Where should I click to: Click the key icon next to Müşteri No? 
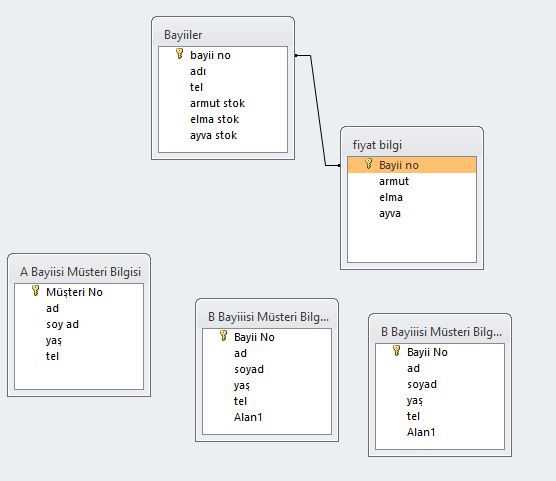coord(35,291)
